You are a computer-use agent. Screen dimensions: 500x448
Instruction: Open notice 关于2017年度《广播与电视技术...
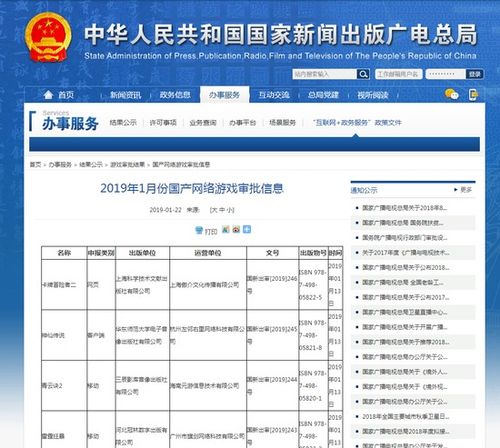[406, 253]
